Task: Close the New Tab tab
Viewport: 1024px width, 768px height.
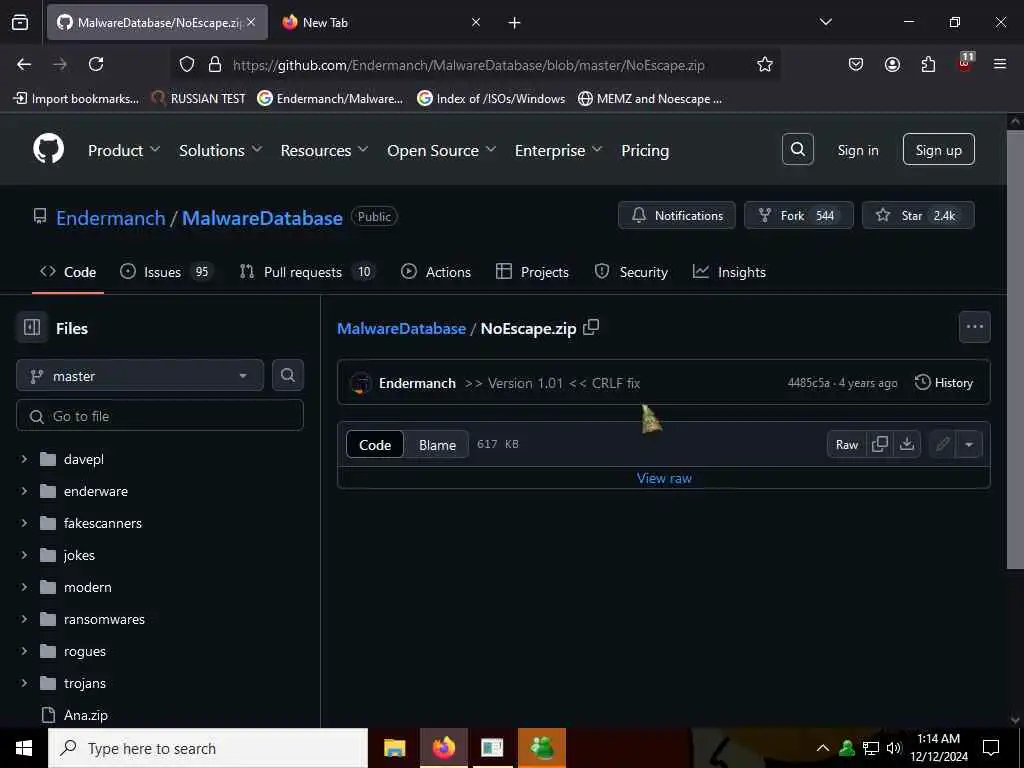Action: 476,22
